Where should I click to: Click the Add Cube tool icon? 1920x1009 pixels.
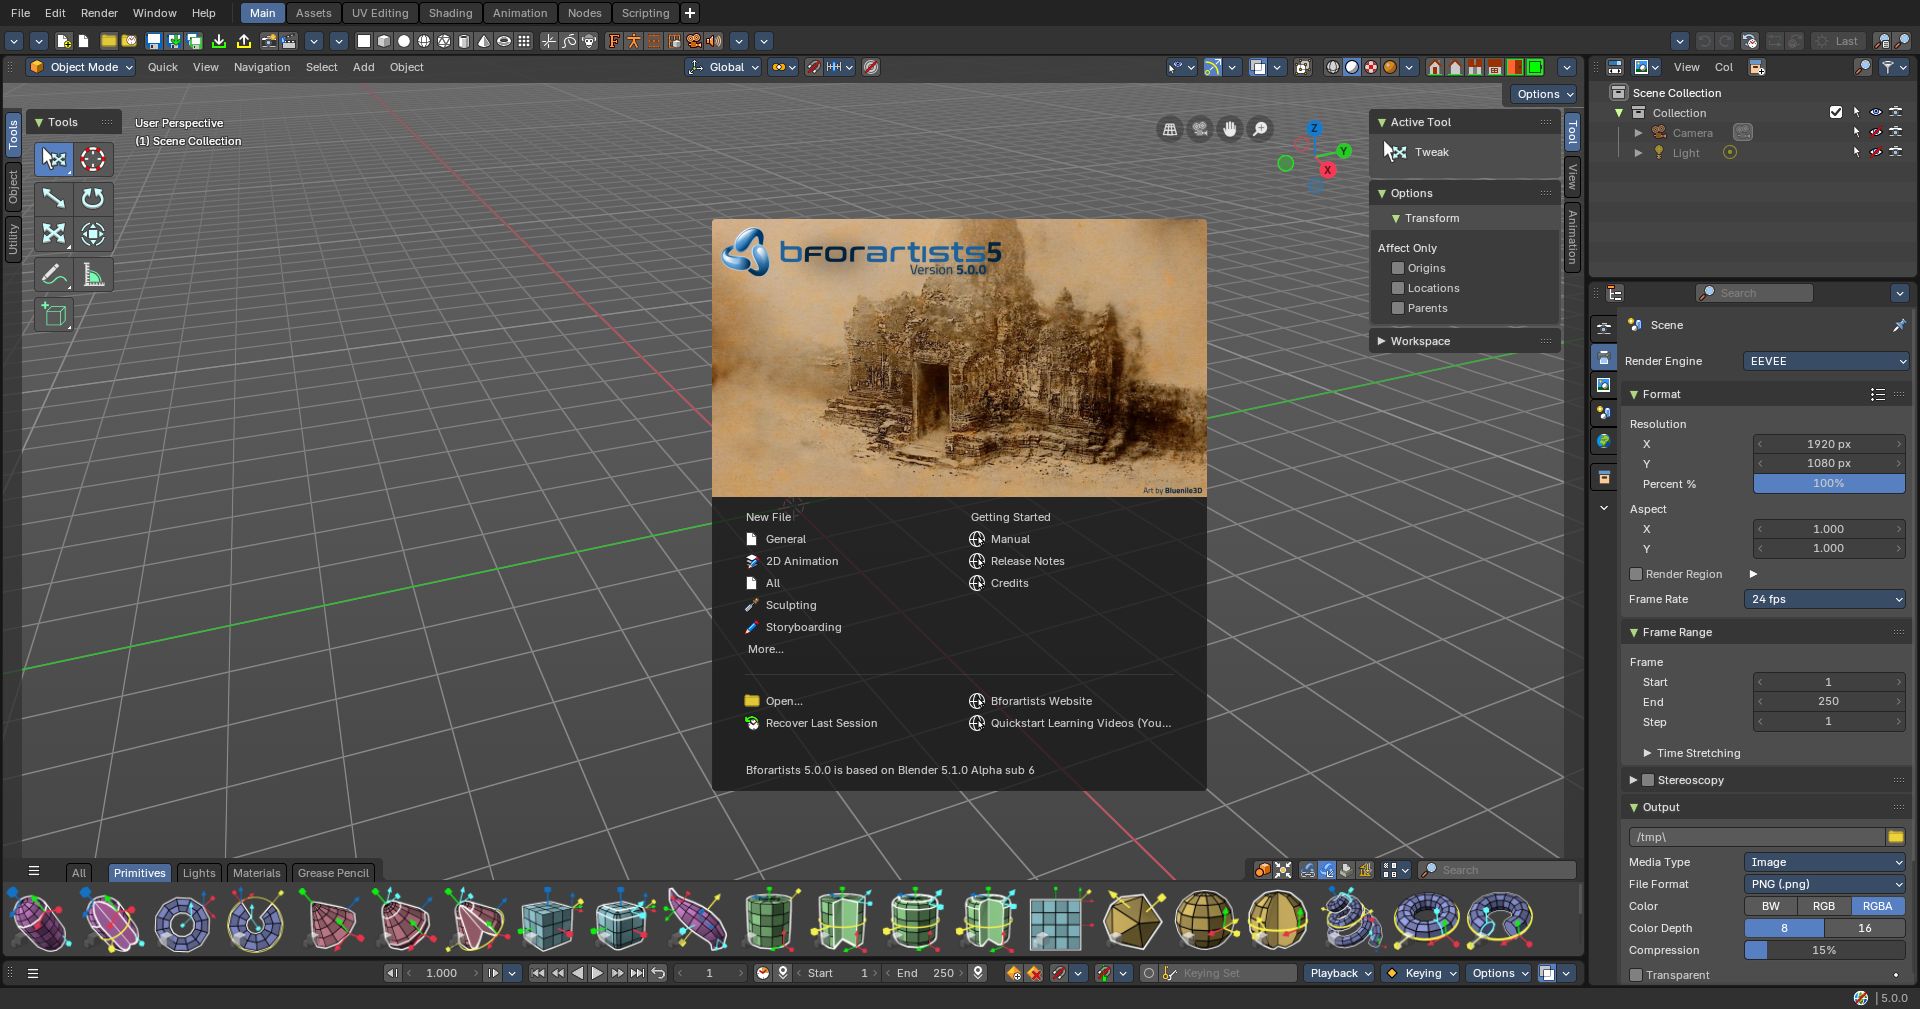pyautogui.click(x=54, y=315)
